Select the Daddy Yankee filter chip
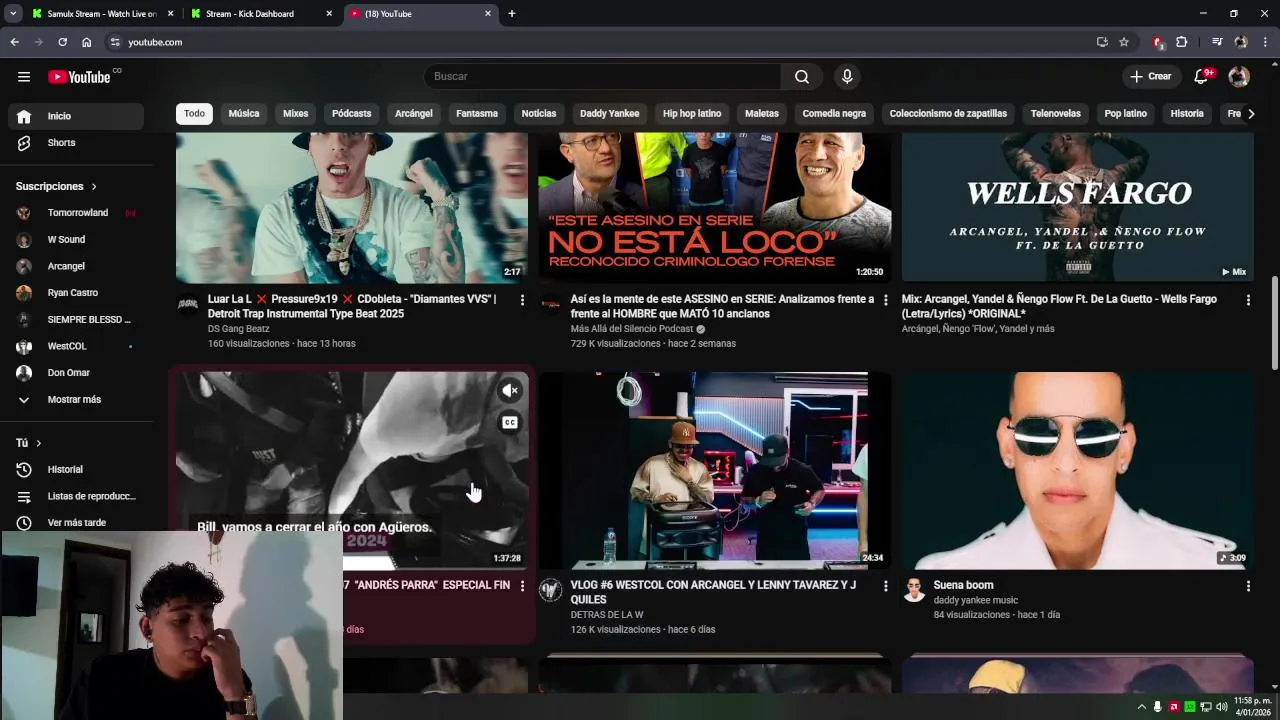Viewport: 1280px width, 720px height. (609, 114)
